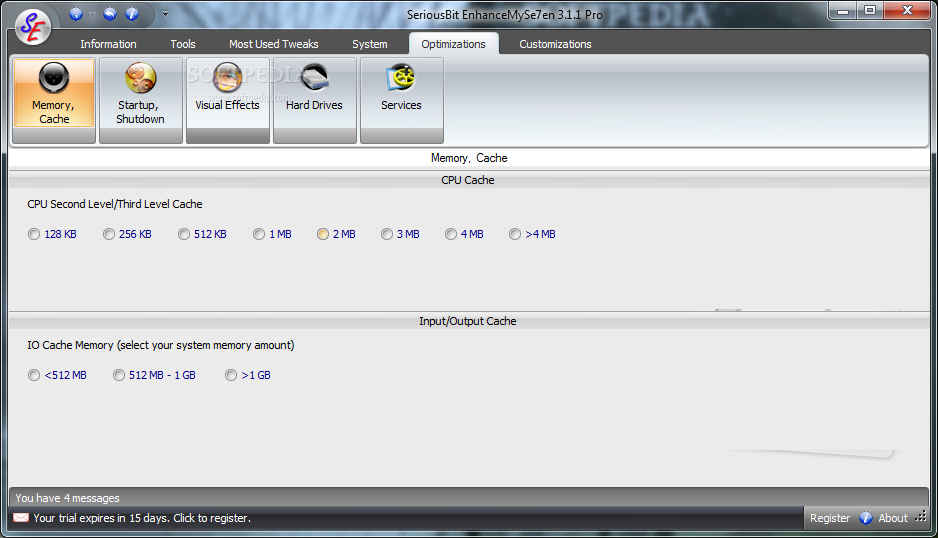The image size is (938, 538).
Task: Click Register in the status bar
Action: click(830, 518)
